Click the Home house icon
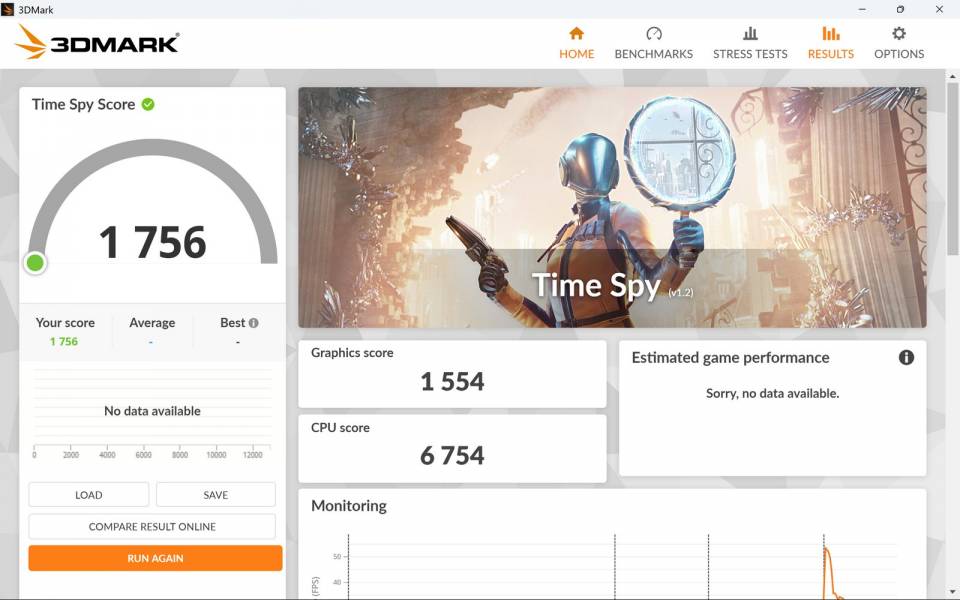Image resolution: width=960 pixels, height=600 pixels. (x=576, y=33)
